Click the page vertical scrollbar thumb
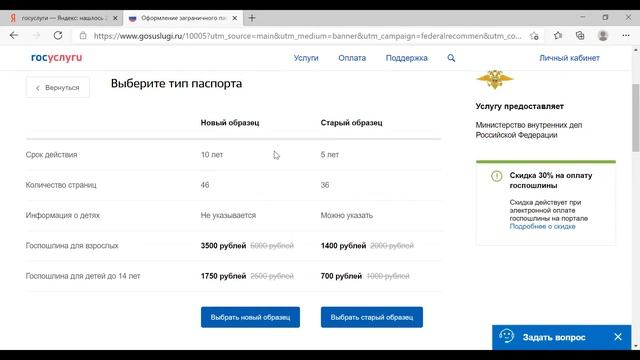 pos(636,118)
